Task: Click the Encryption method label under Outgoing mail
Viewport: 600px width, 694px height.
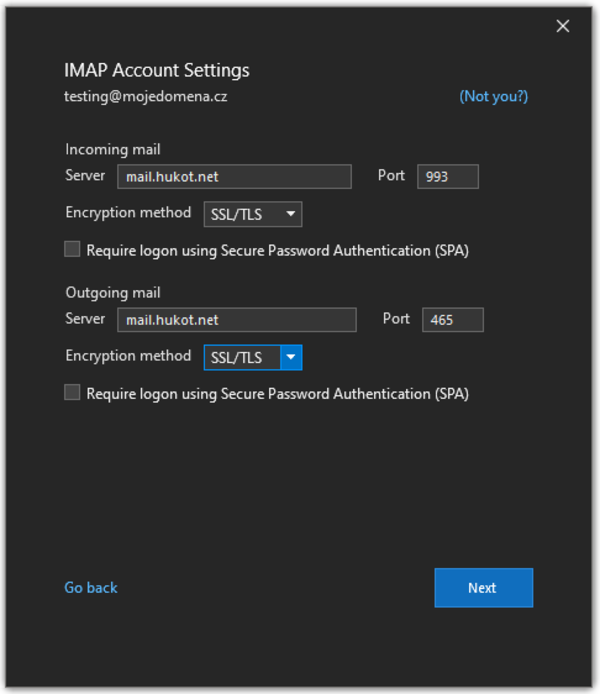Action: tap(128, 356)
